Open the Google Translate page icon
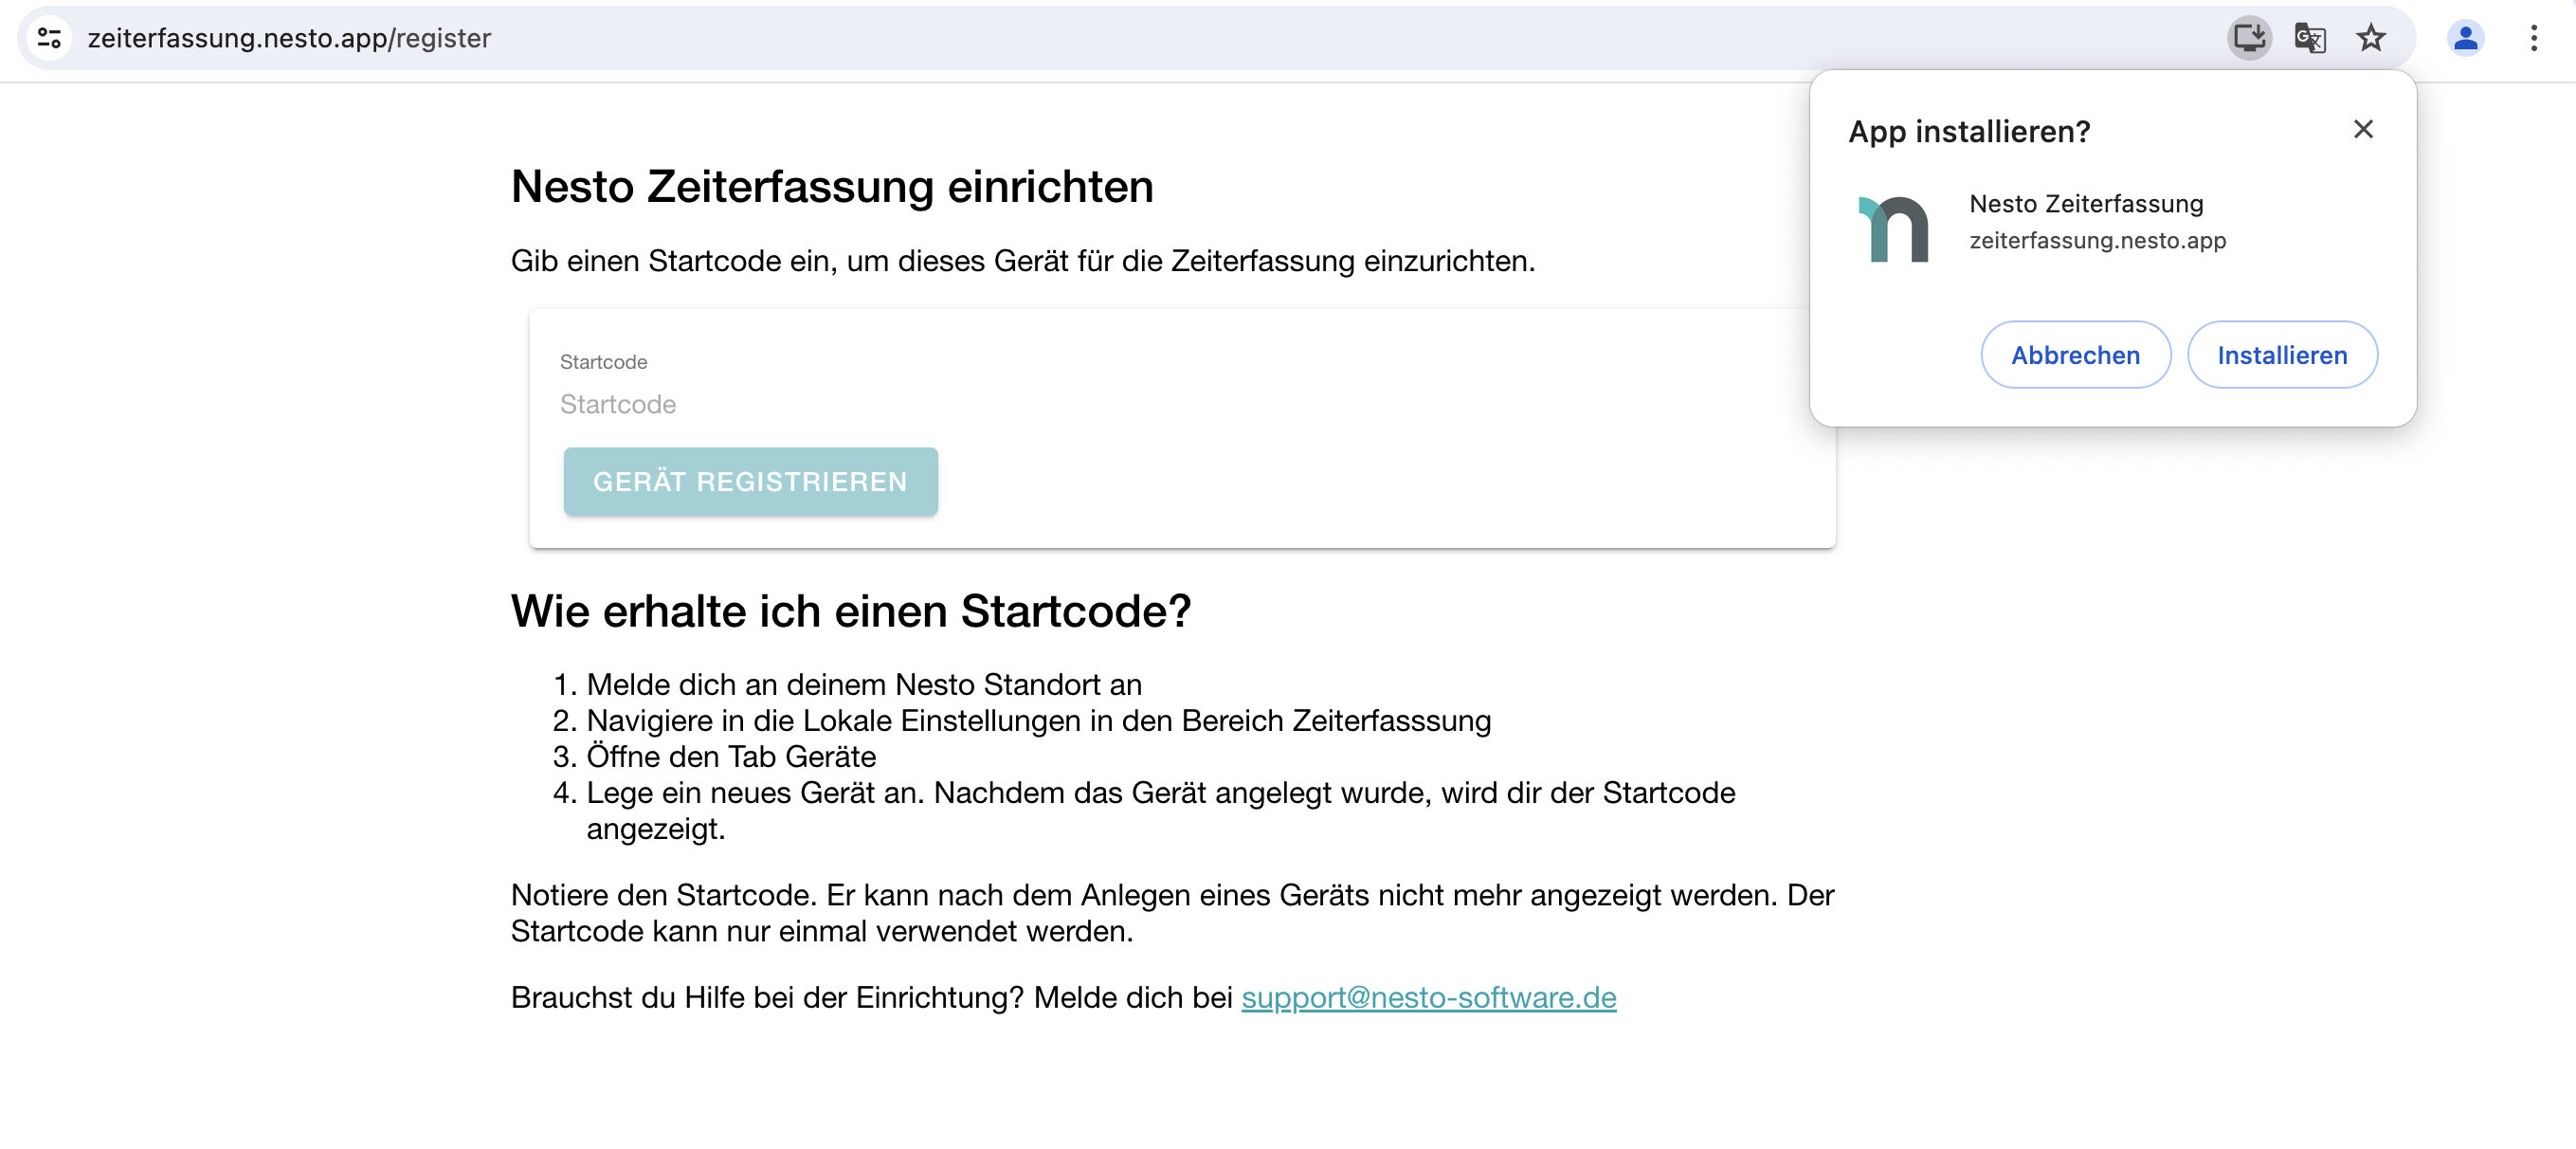The image size is (2576, 1149). 2310,38
